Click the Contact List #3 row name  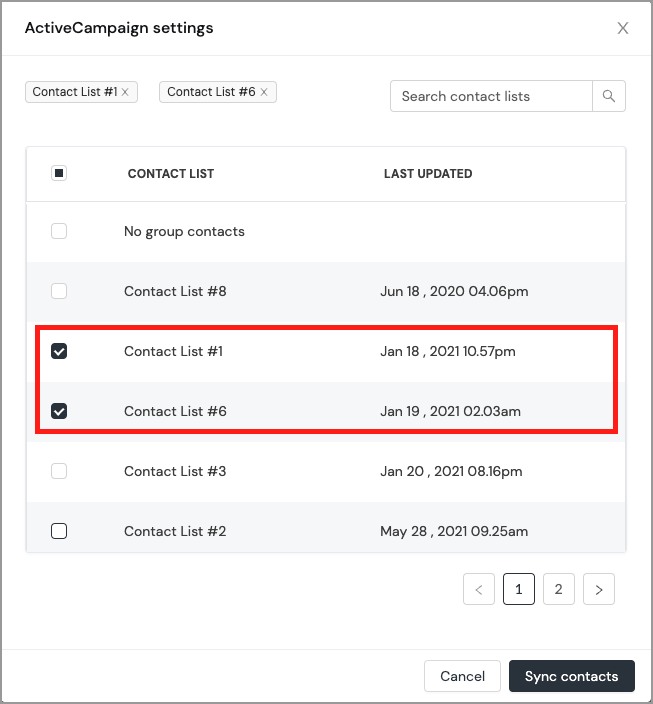175,471
